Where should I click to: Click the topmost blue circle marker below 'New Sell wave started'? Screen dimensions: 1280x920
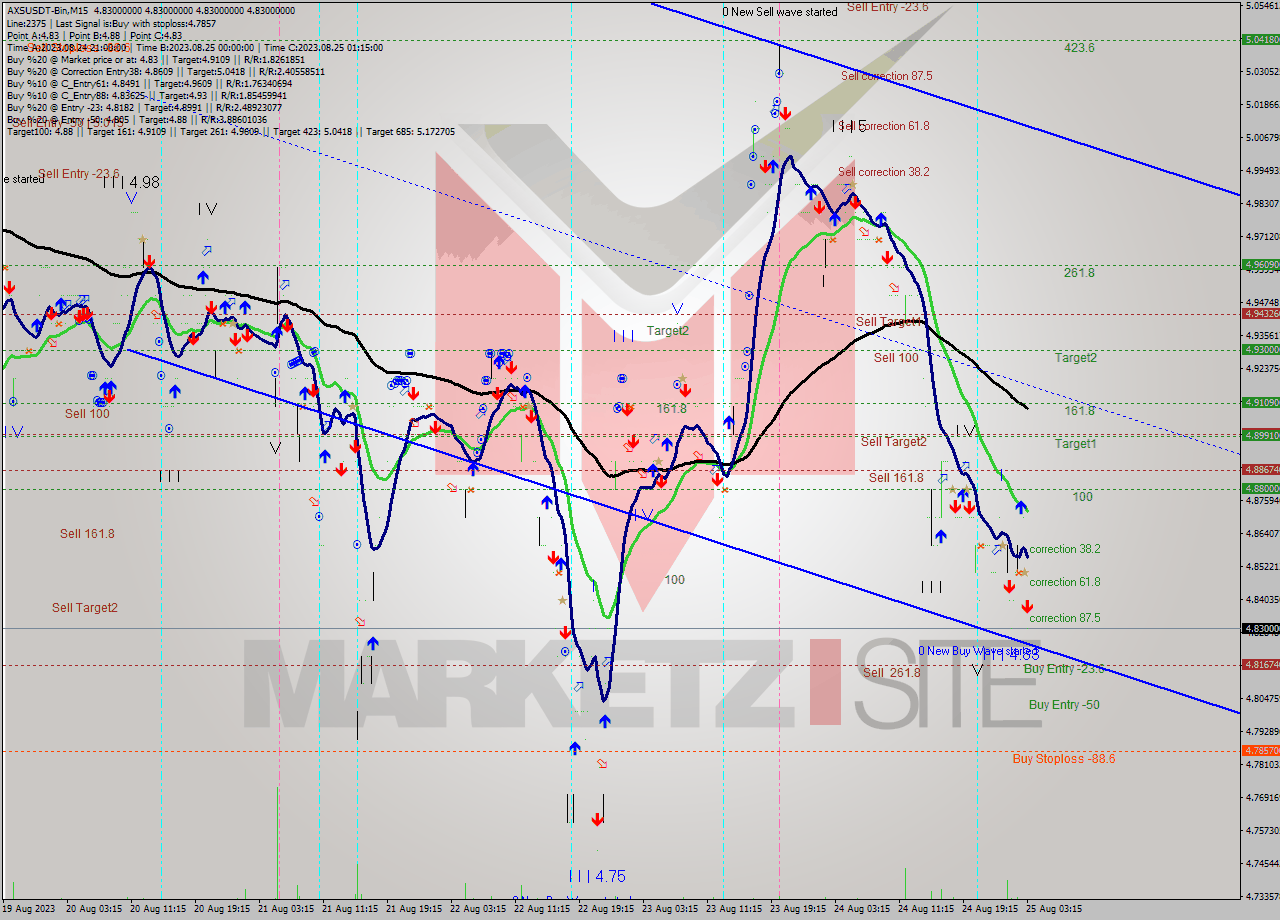tap(779, 74)
